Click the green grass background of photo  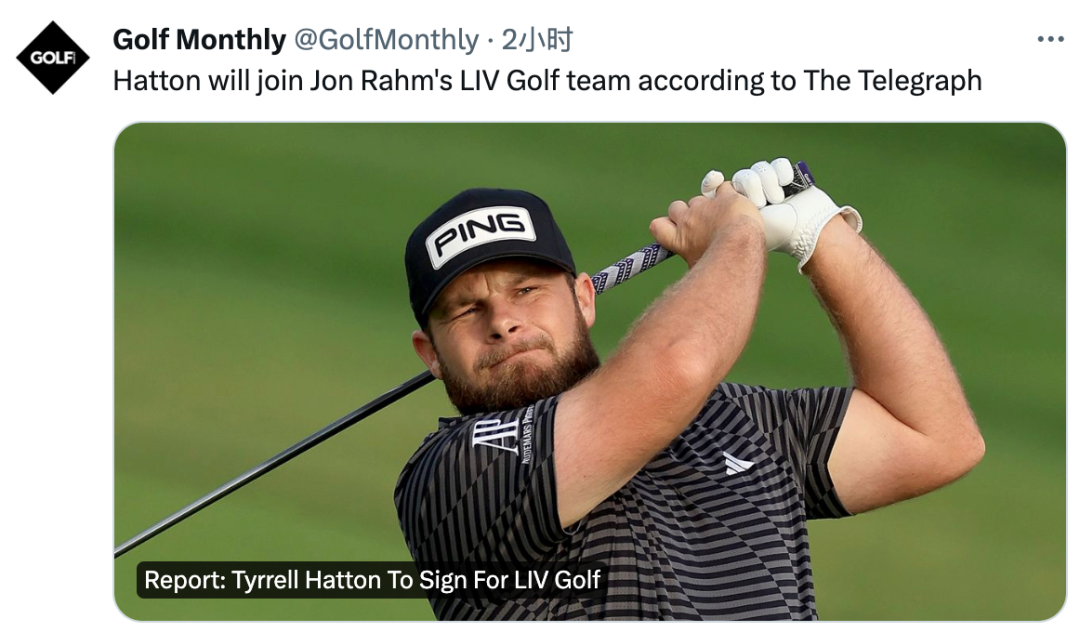pos(250,250)
